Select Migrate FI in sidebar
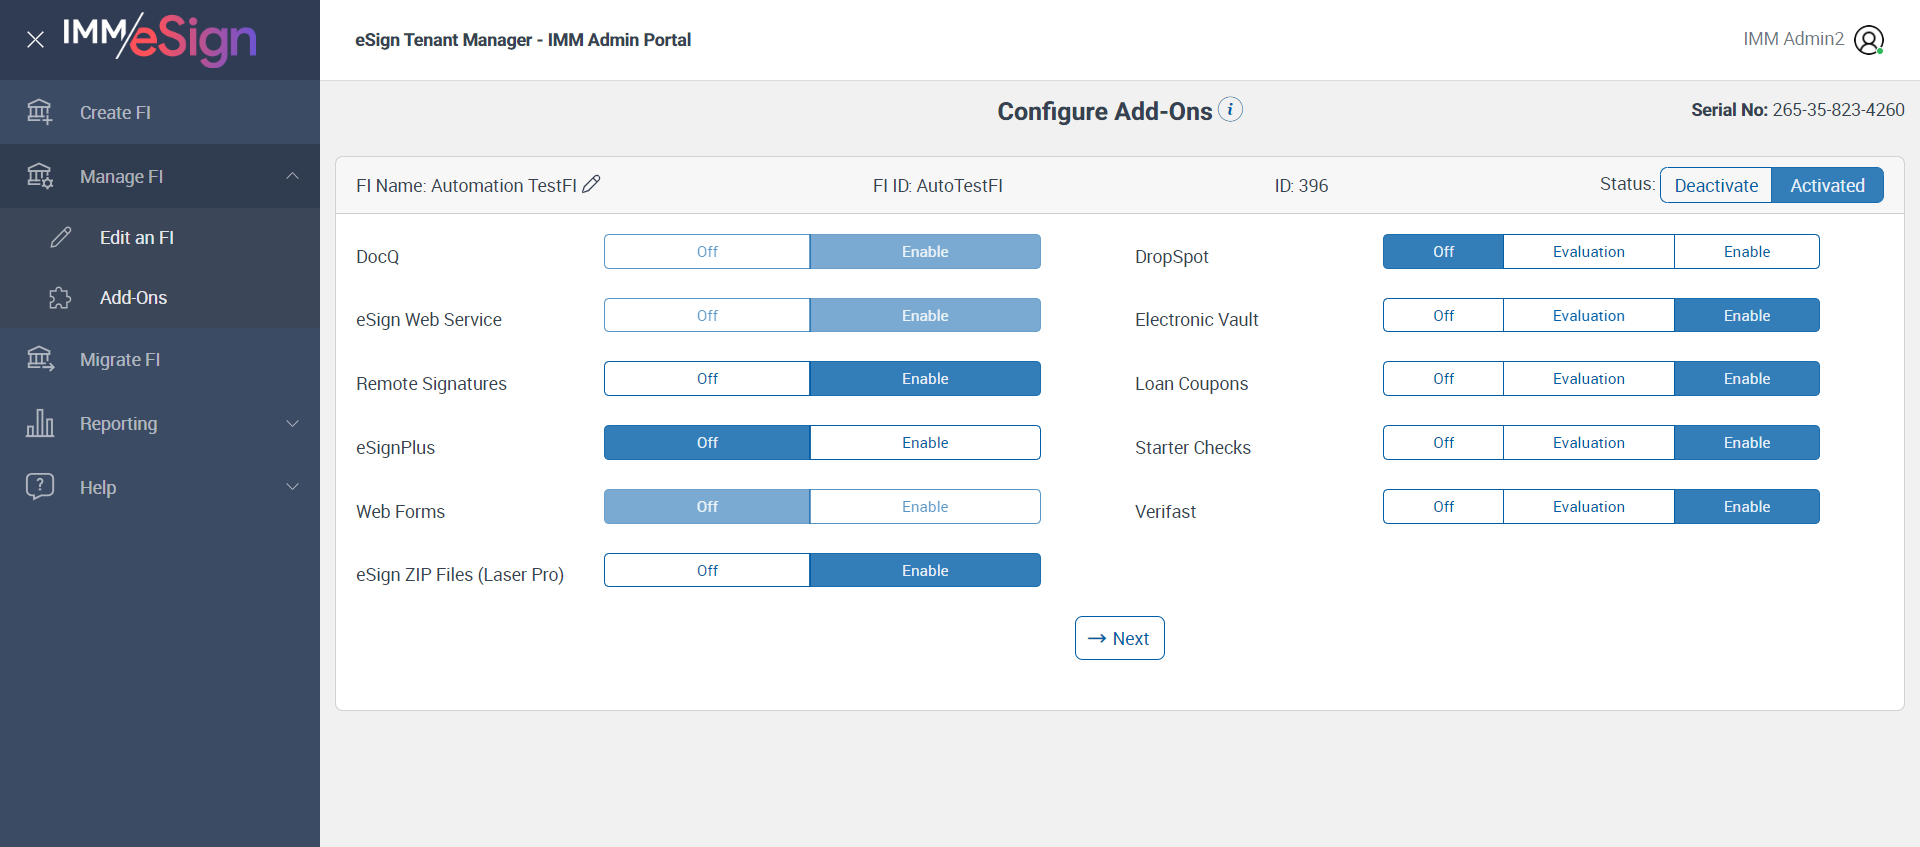The image size is (1920, 847). pos(120,360)
